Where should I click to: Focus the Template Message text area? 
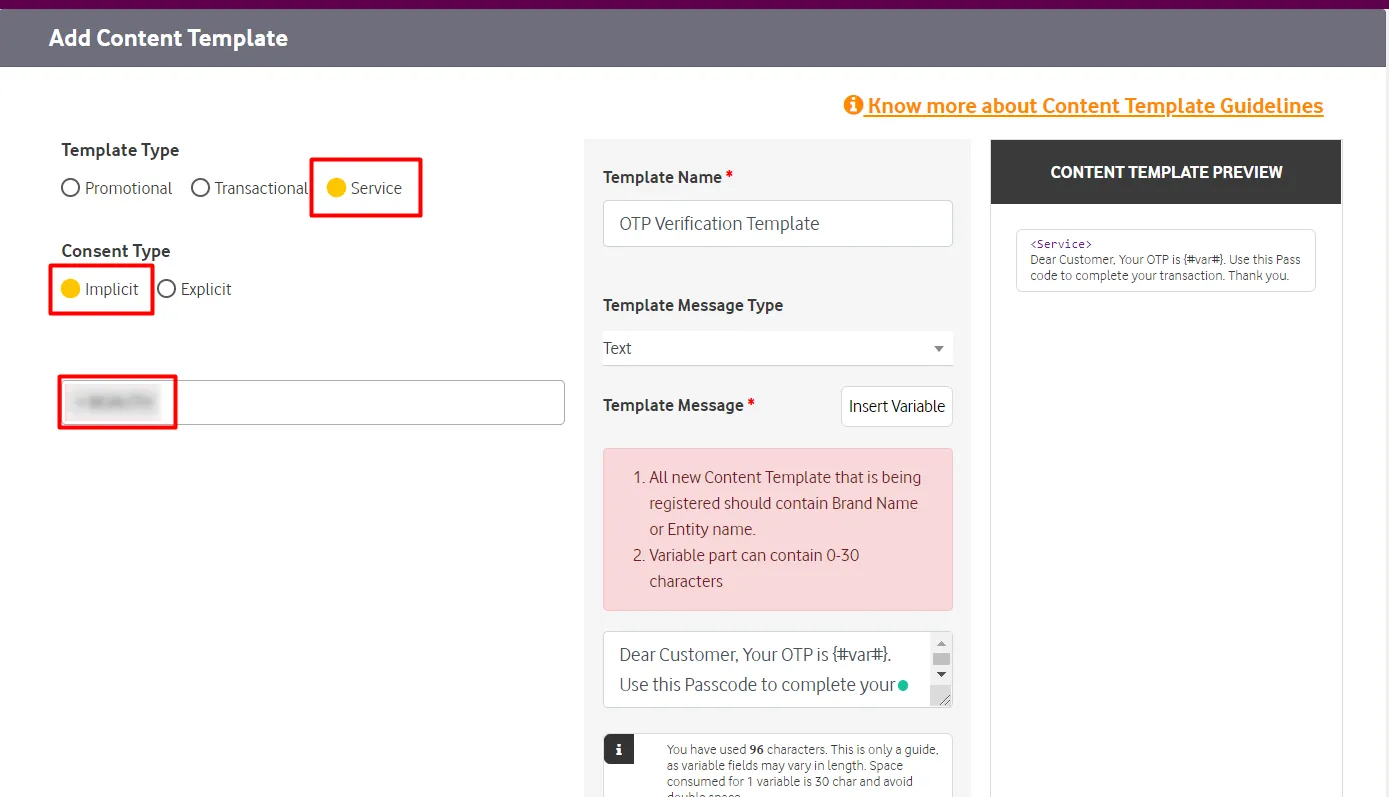click(x=767, y=670)
